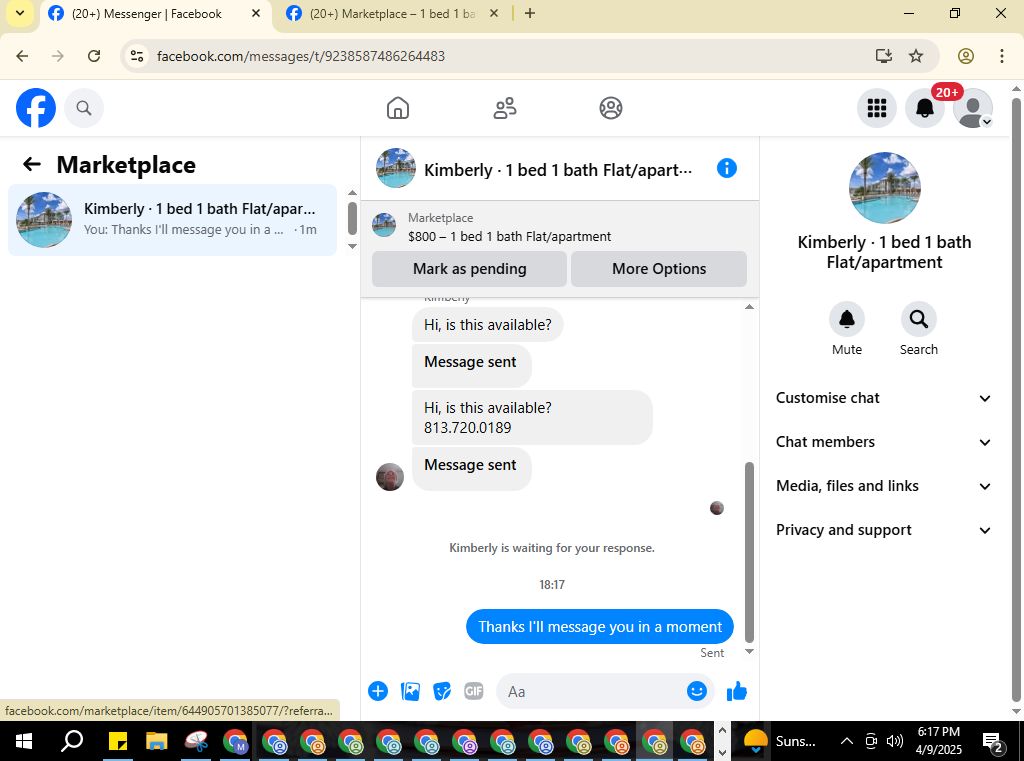Expand the Chat members section
Viewport: 1024px width, 761px height.
point(884,442)
